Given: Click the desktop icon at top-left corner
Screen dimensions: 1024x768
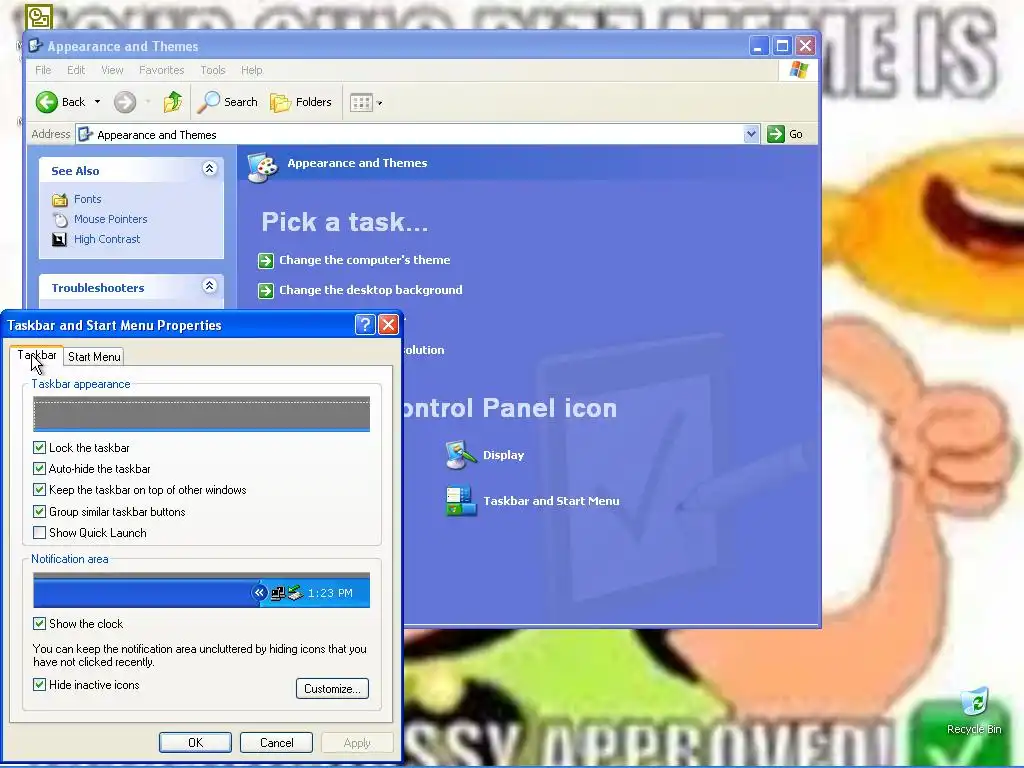Looking at the screenshot, I should pos(39,17).
